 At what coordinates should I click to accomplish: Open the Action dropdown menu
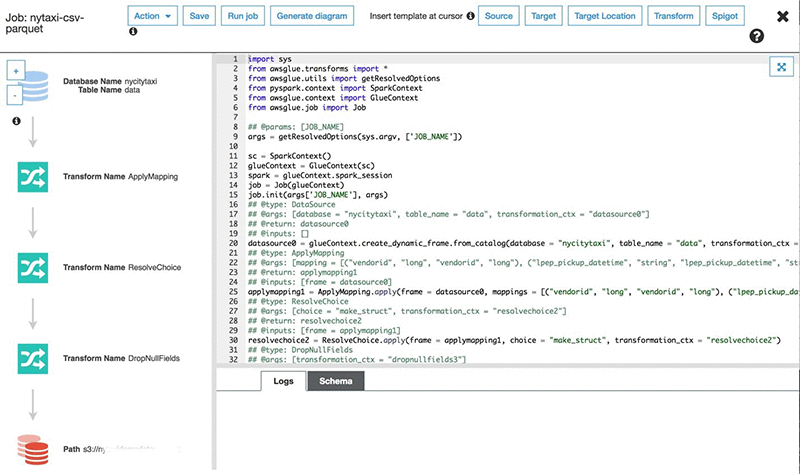coord(153,16)
